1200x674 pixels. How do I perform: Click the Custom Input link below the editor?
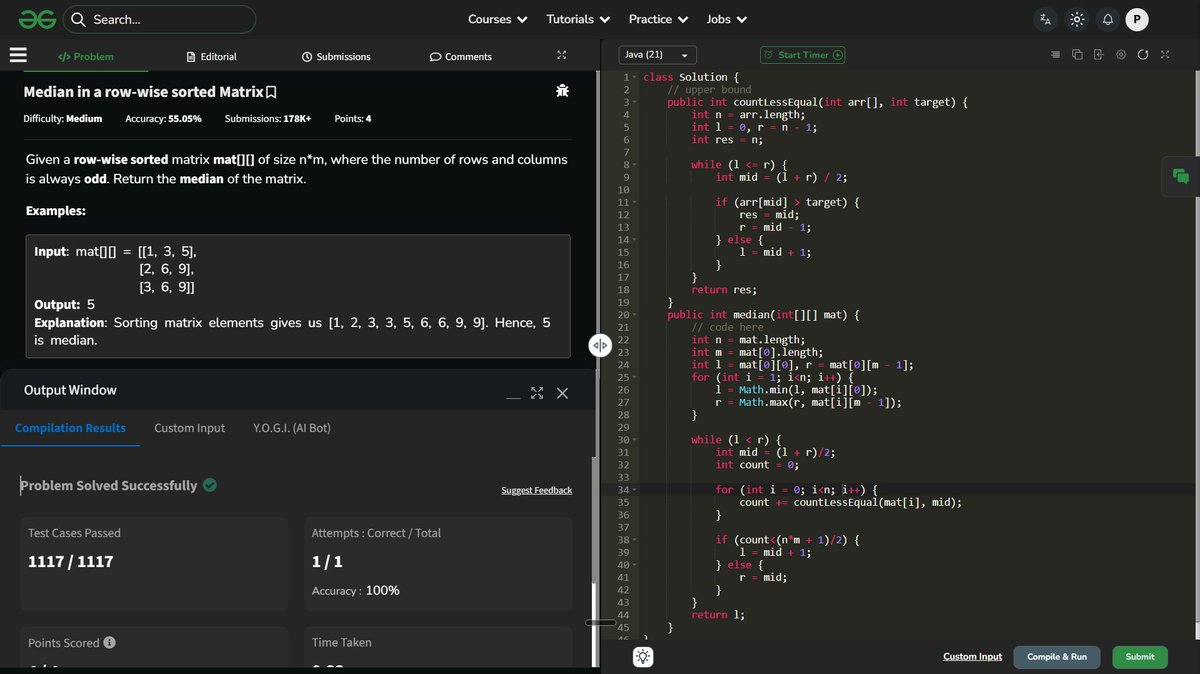tap(972, 657)
